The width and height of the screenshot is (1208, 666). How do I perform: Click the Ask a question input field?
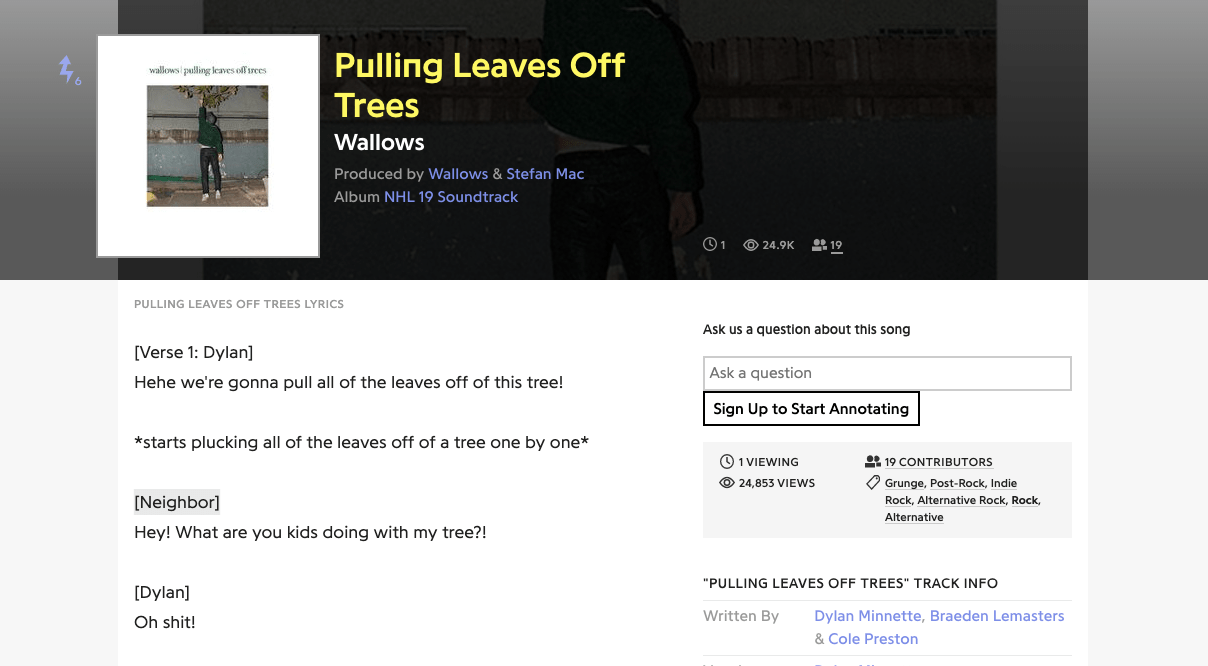point(887,373)
